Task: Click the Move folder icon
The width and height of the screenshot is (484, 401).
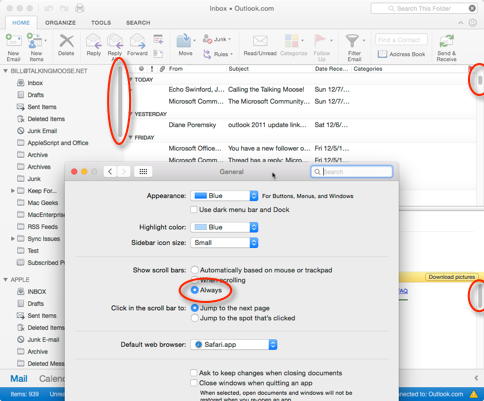Action: 184,41
